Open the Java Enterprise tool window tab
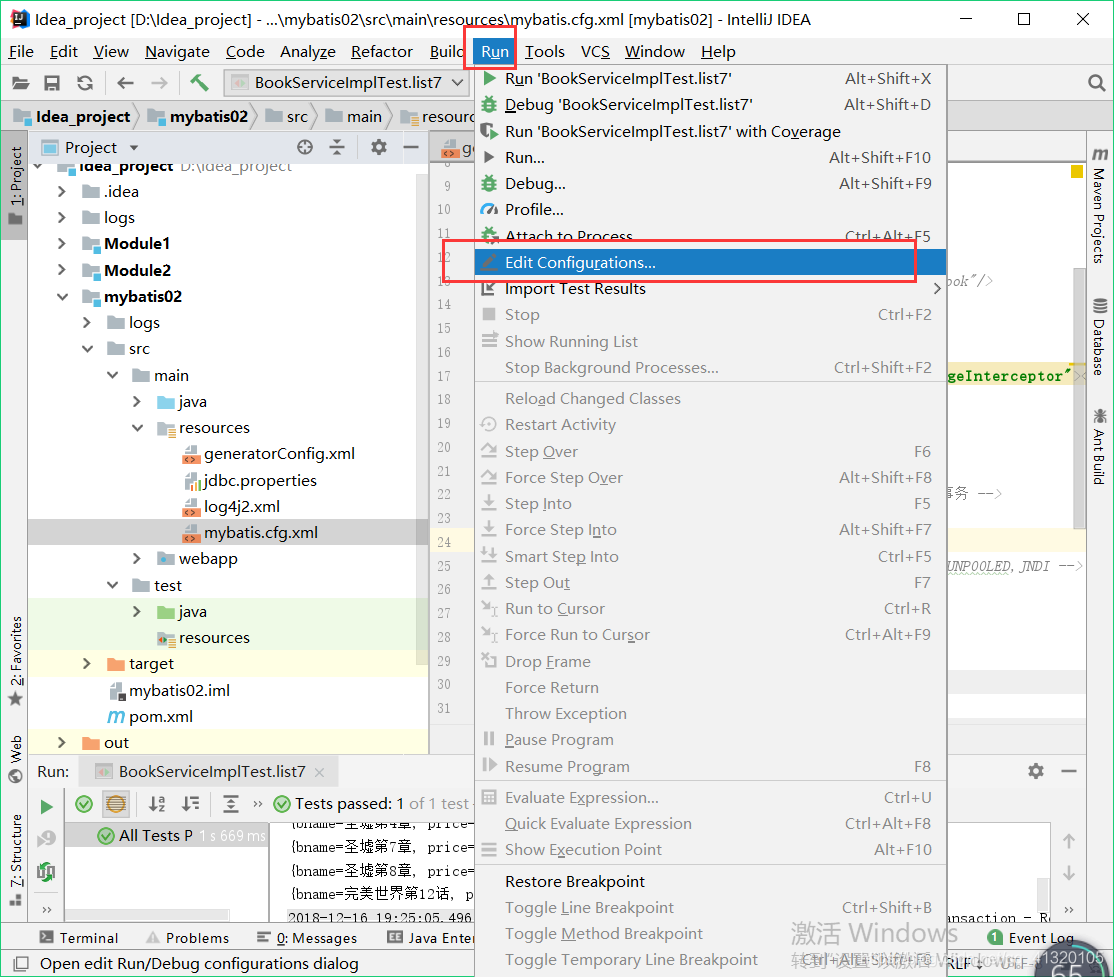This screenshot has height=977, width=1114. [x=431, y=938]
